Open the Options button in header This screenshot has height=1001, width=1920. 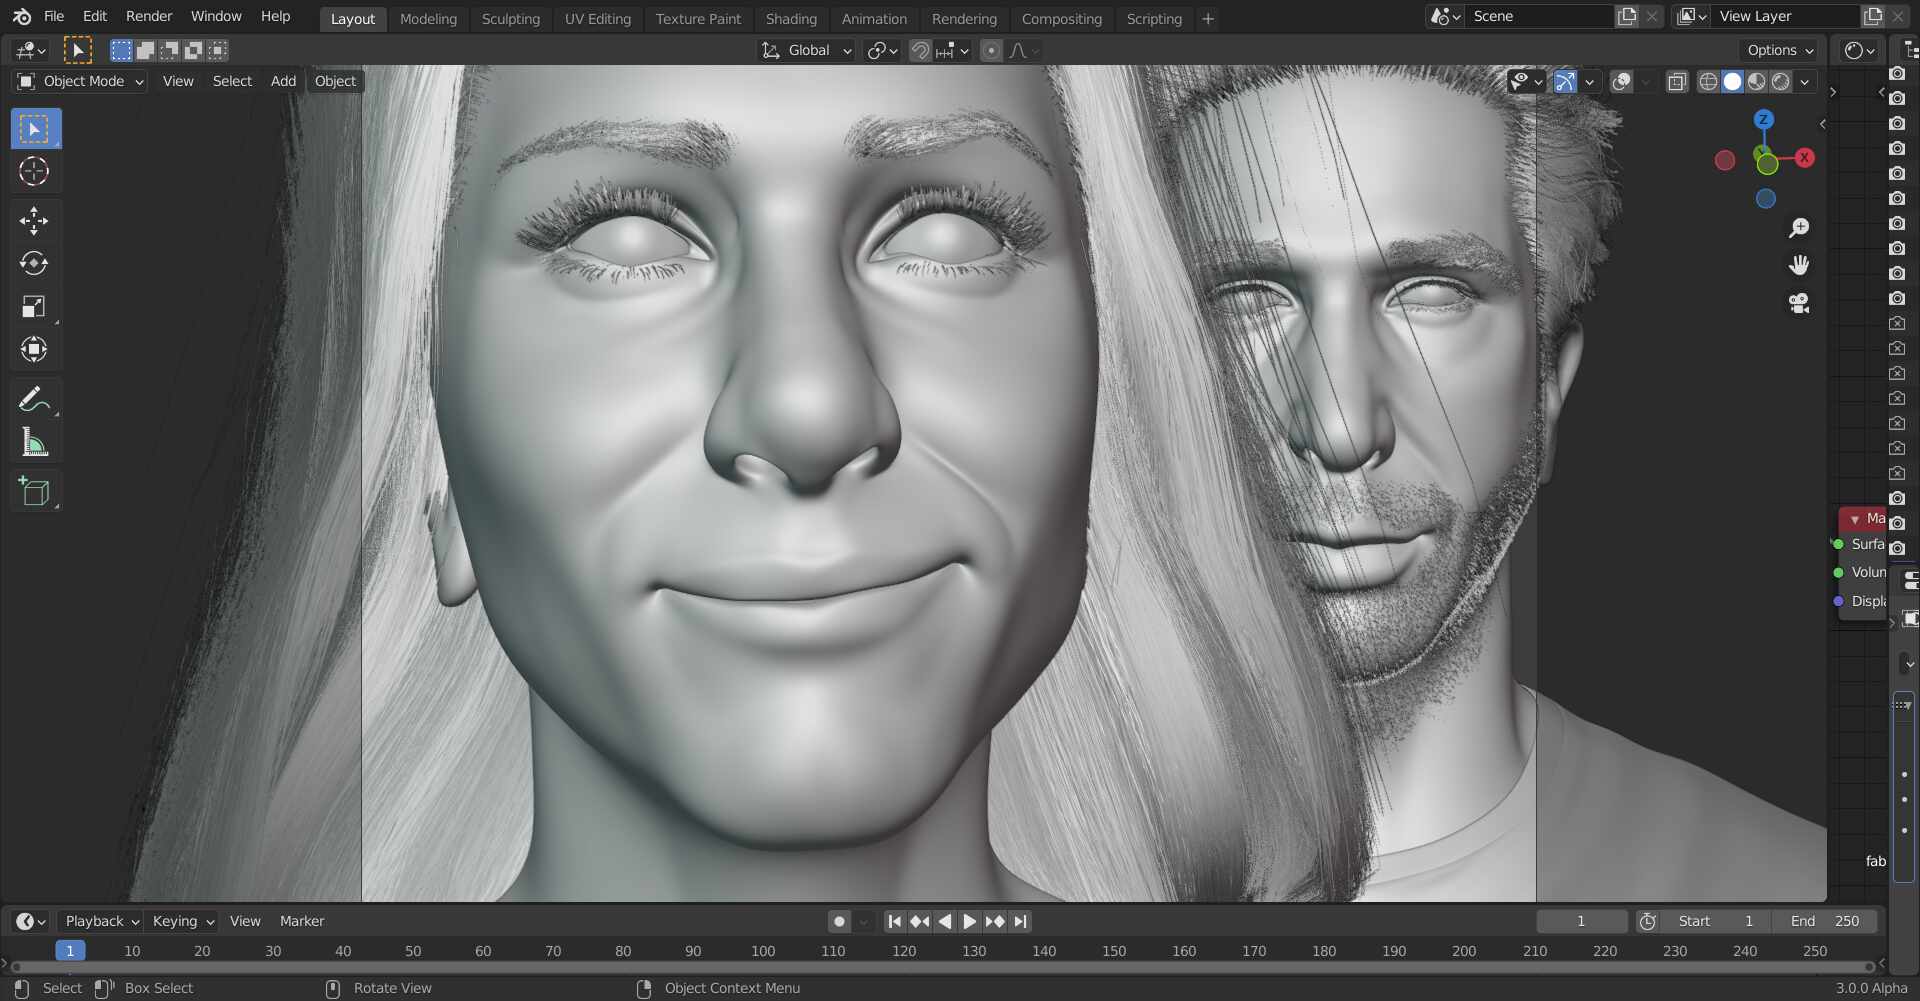tap(1780, 50)
